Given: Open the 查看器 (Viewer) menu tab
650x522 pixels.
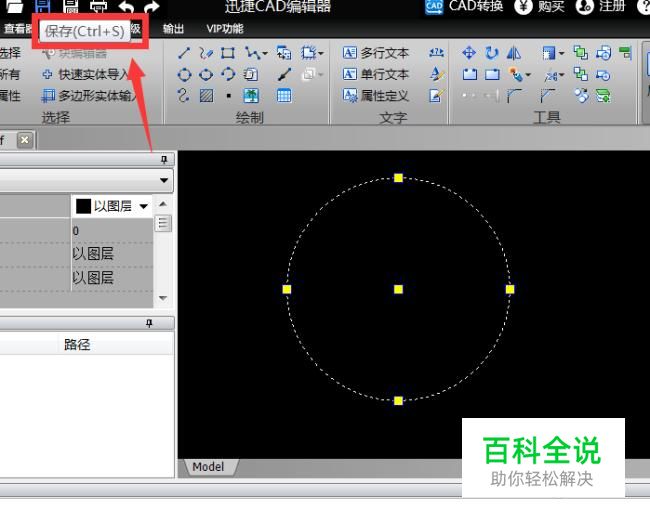Looking at the screenshot, I should pos(17,29).
